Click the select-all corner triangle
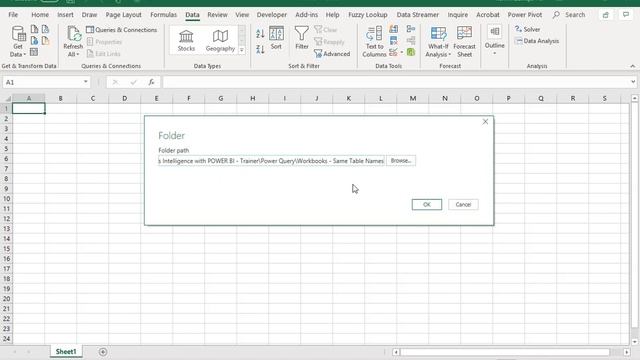 [7, 98]
